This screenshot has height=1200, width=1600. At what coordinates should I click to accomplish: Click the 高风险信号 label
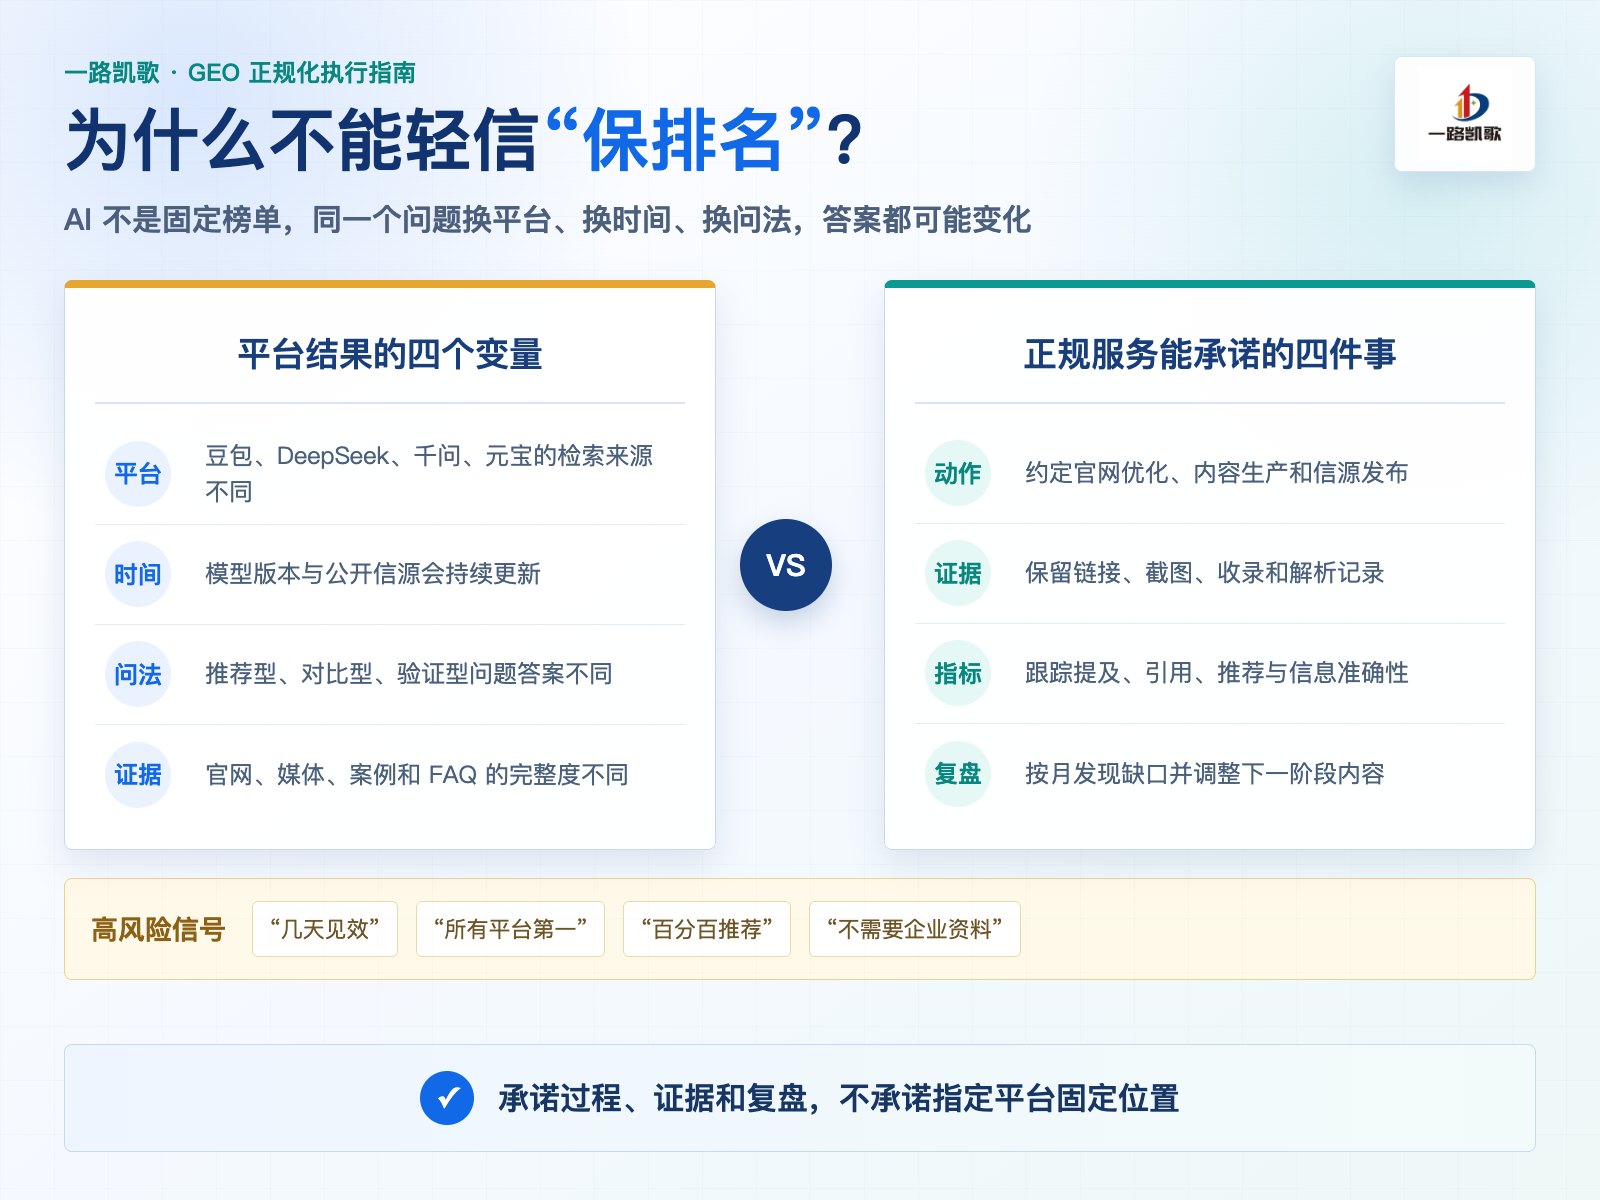(x=158, y=930)
